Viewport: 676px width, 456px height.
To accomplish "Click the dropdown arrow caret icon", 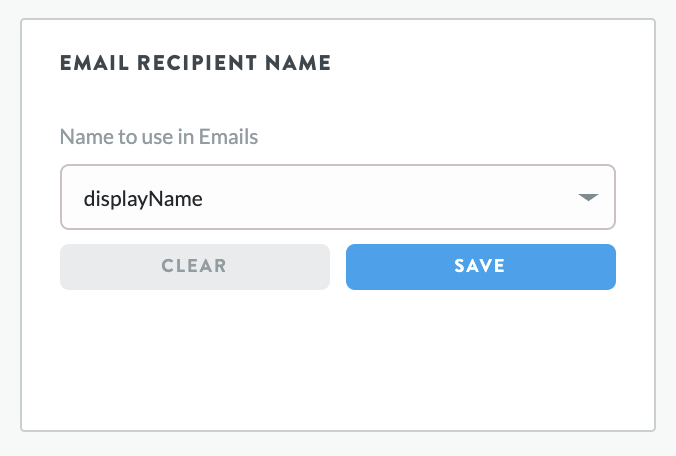I will pyautogui.click(x=588, y=198).
